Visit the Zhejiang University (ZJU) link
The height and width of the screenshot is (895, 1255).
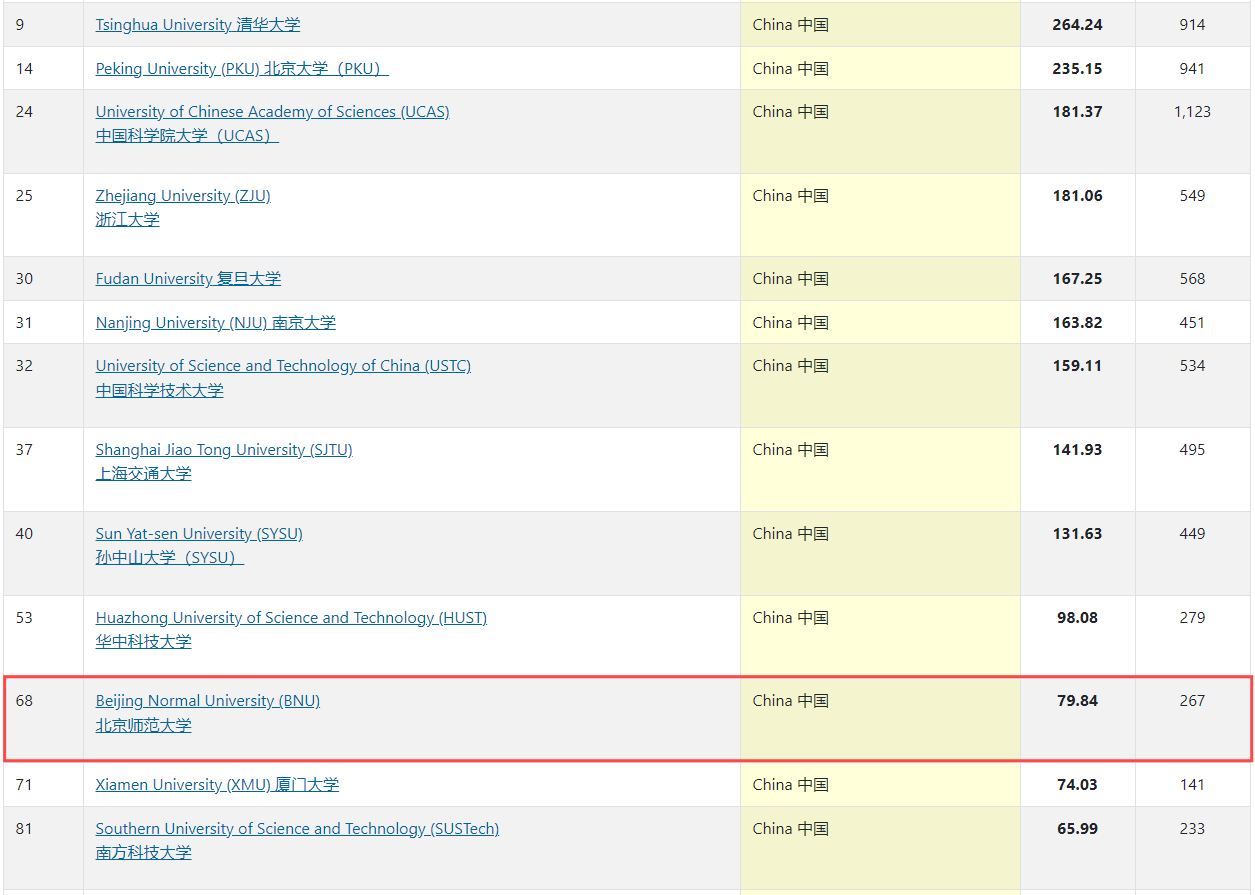183,208
